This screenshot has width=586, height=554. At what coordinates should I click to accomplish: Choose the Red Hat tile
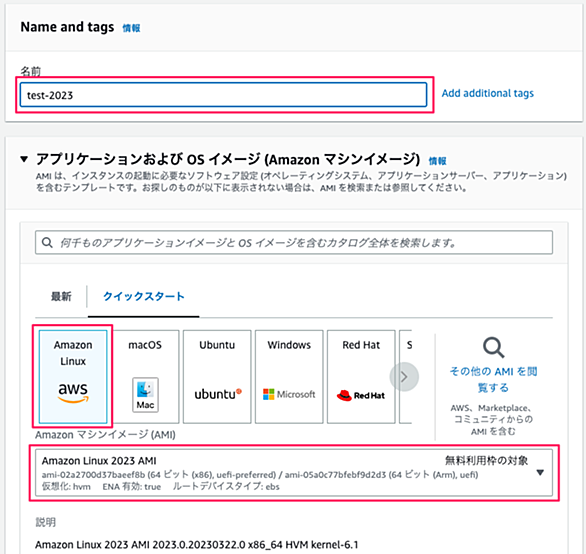[x=361, y=376]
